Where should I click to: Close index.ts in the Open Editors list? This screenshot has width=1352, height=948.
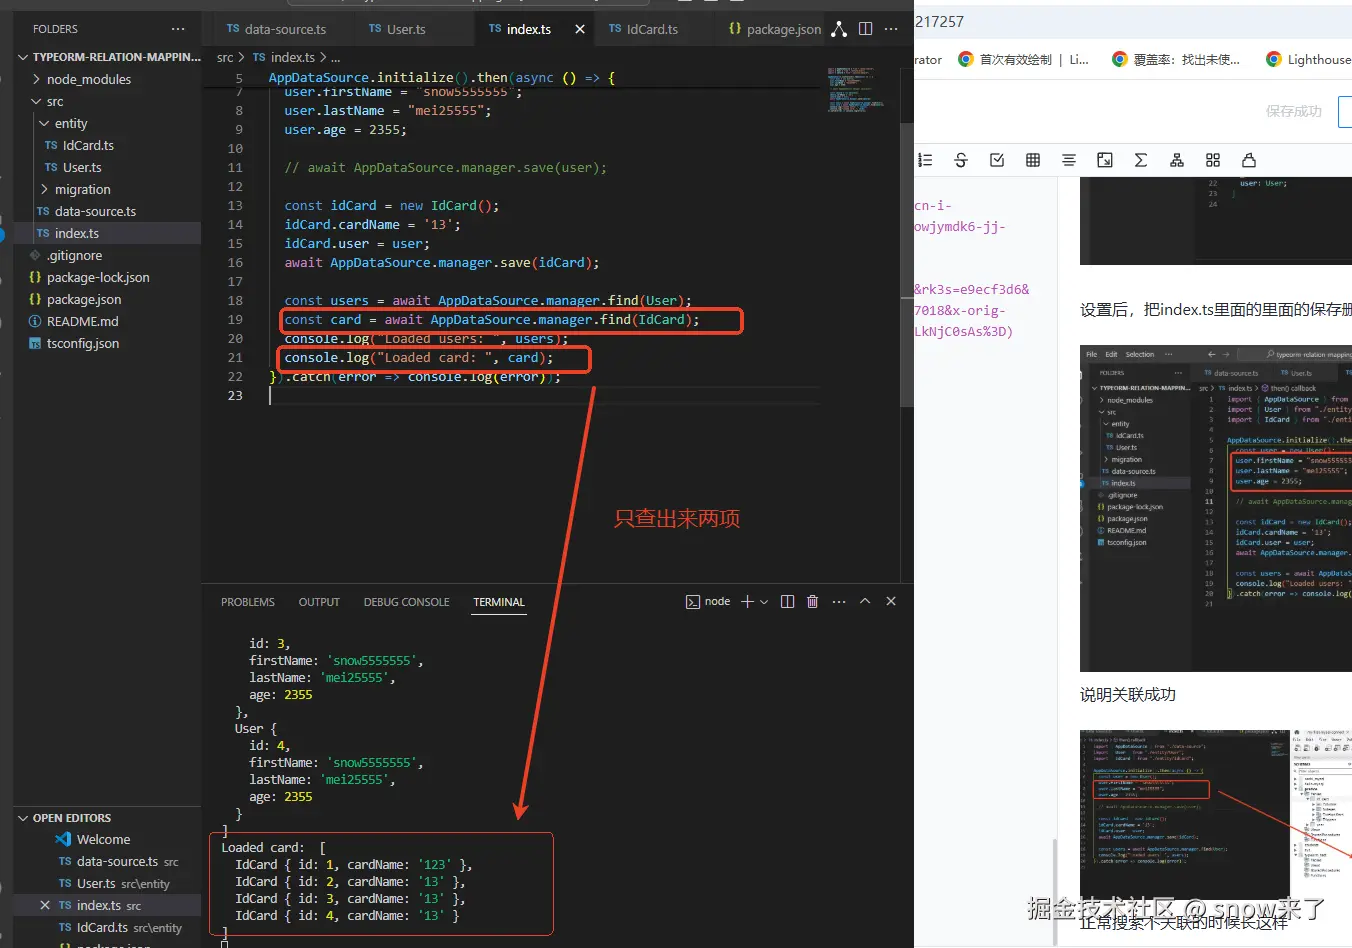click(x=45, y=906)
